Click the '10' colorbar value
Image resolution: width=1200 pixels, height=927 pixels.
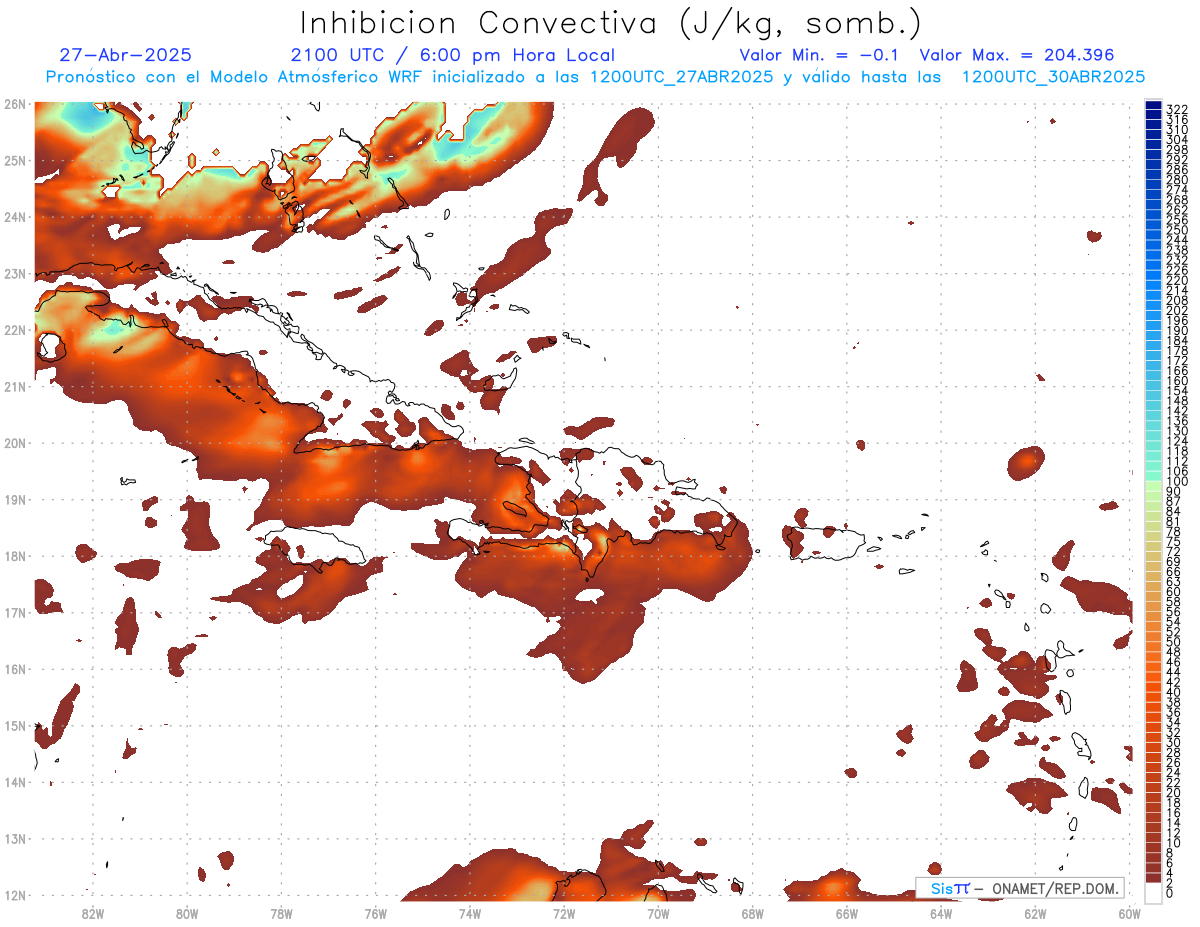(x=1173, y=843)
